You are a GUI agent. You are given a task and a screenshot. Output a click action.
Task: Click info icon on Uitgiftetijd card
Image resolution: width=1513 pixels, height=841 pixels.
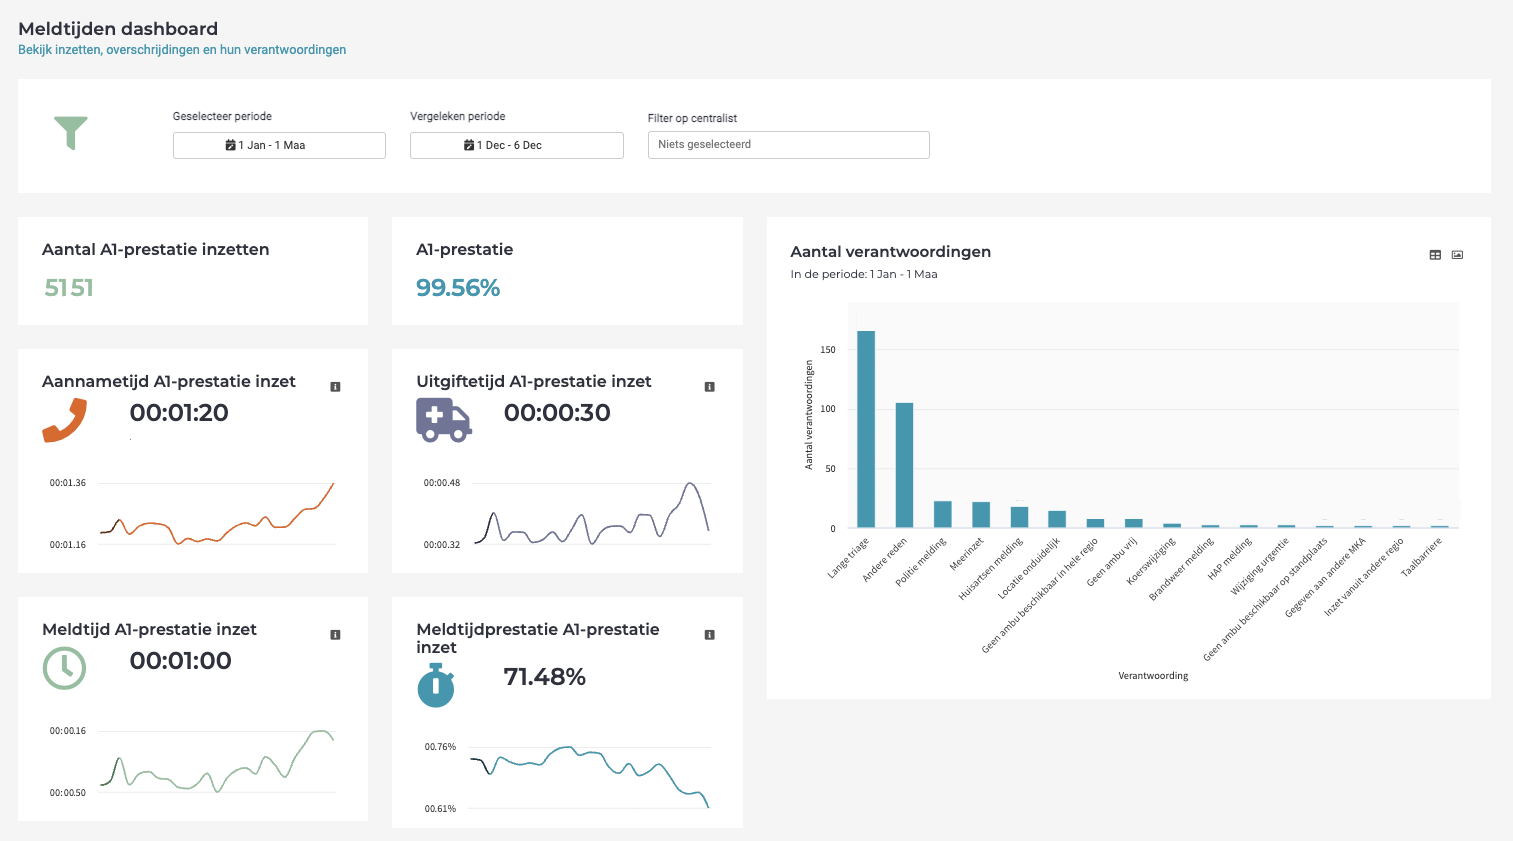pyautogui.click(x=709, y=387)
